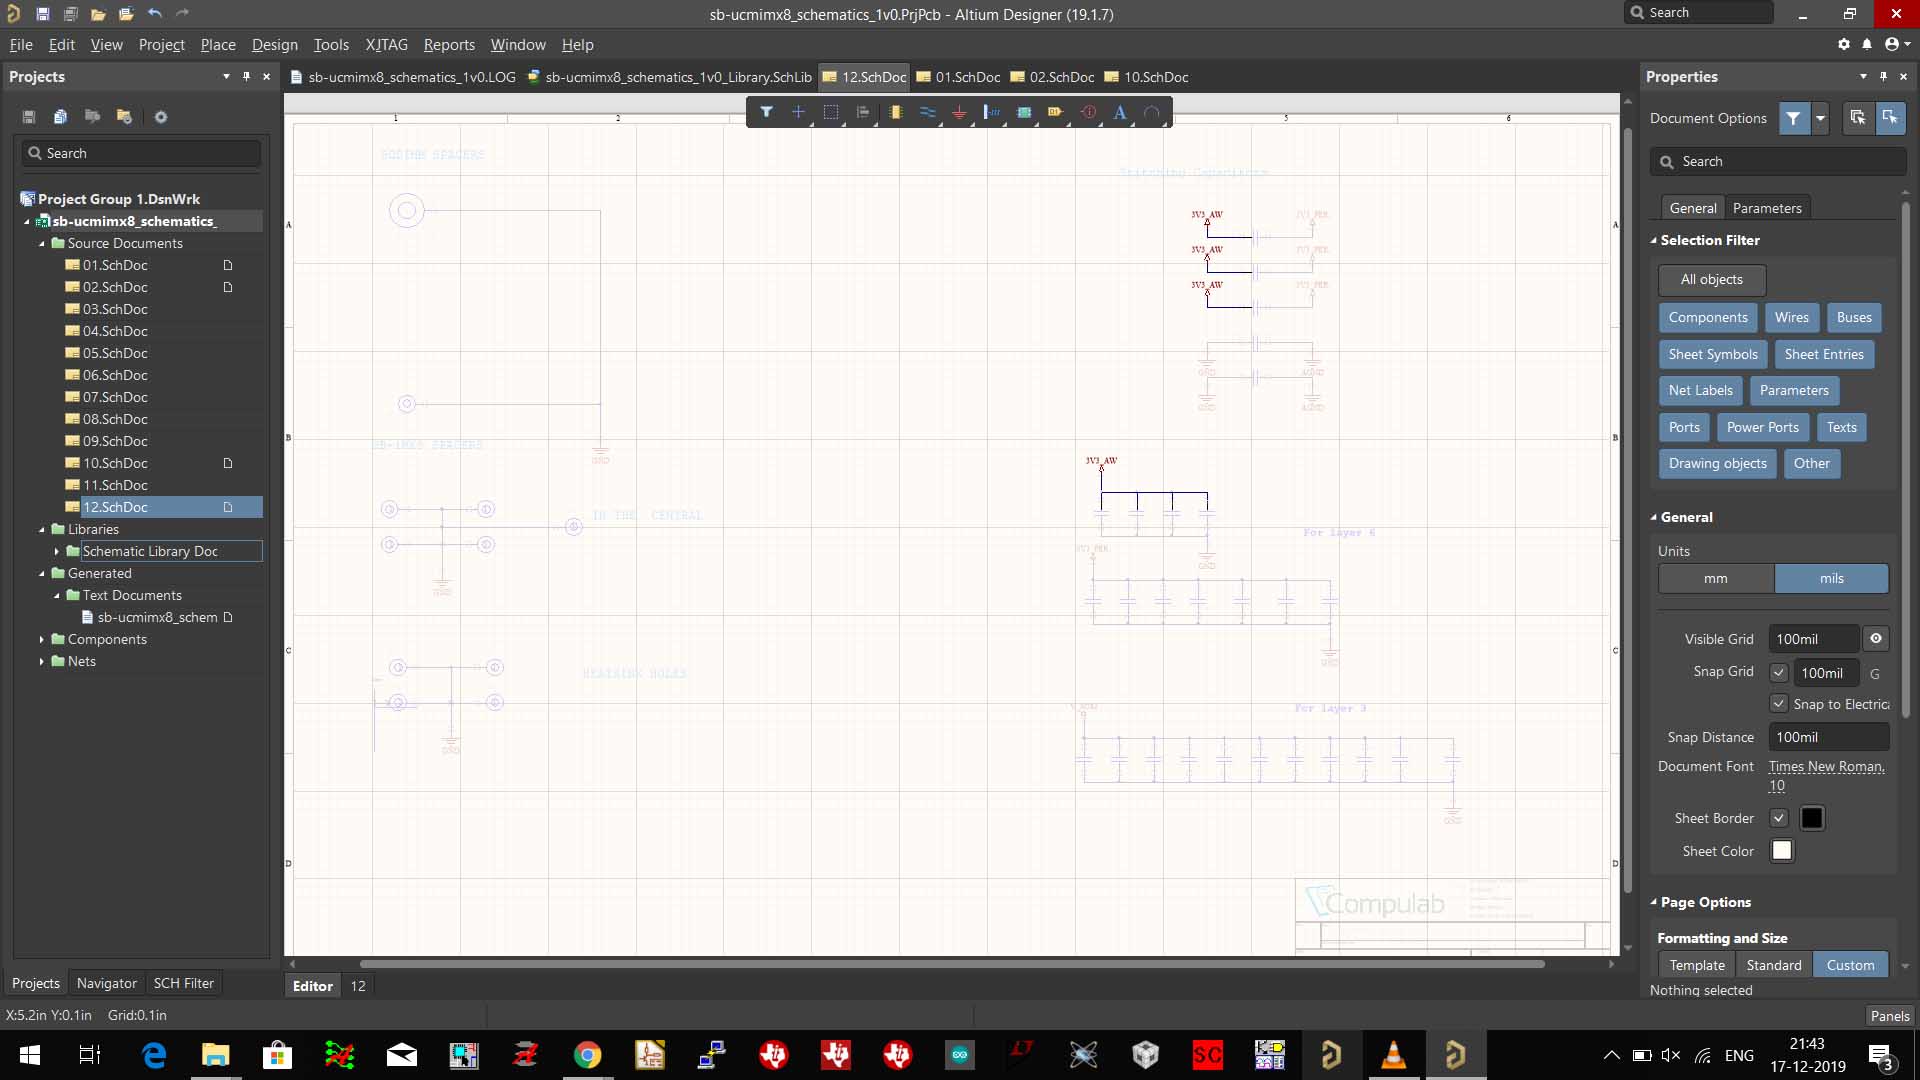
Task: Open the Design menu
Action: pyautogui.click(x=274, y=45)
